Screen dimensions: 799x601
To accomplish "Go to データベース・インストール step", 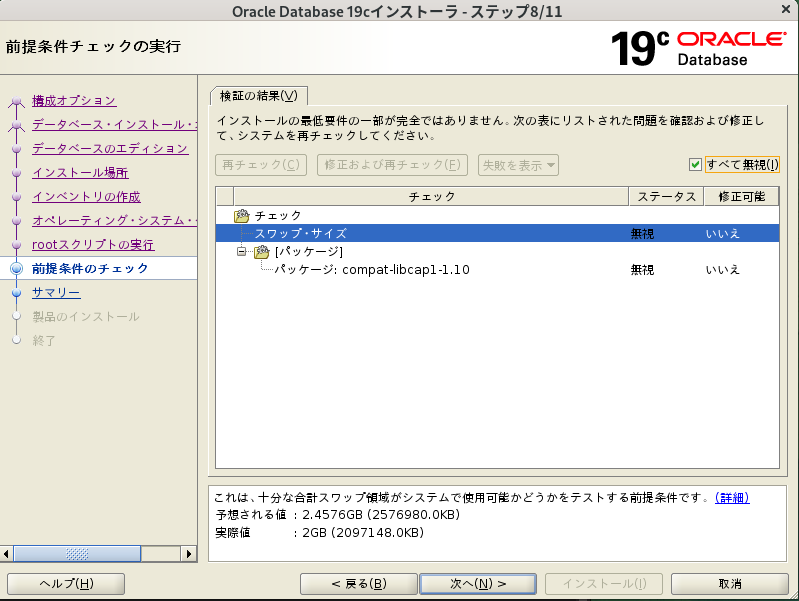I will click(x=114, y=124).
